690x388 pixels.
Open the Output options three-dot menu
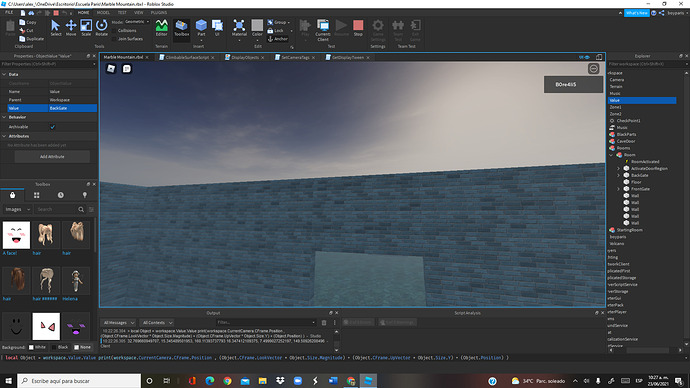pyautogui.click(x=334, y=322)
